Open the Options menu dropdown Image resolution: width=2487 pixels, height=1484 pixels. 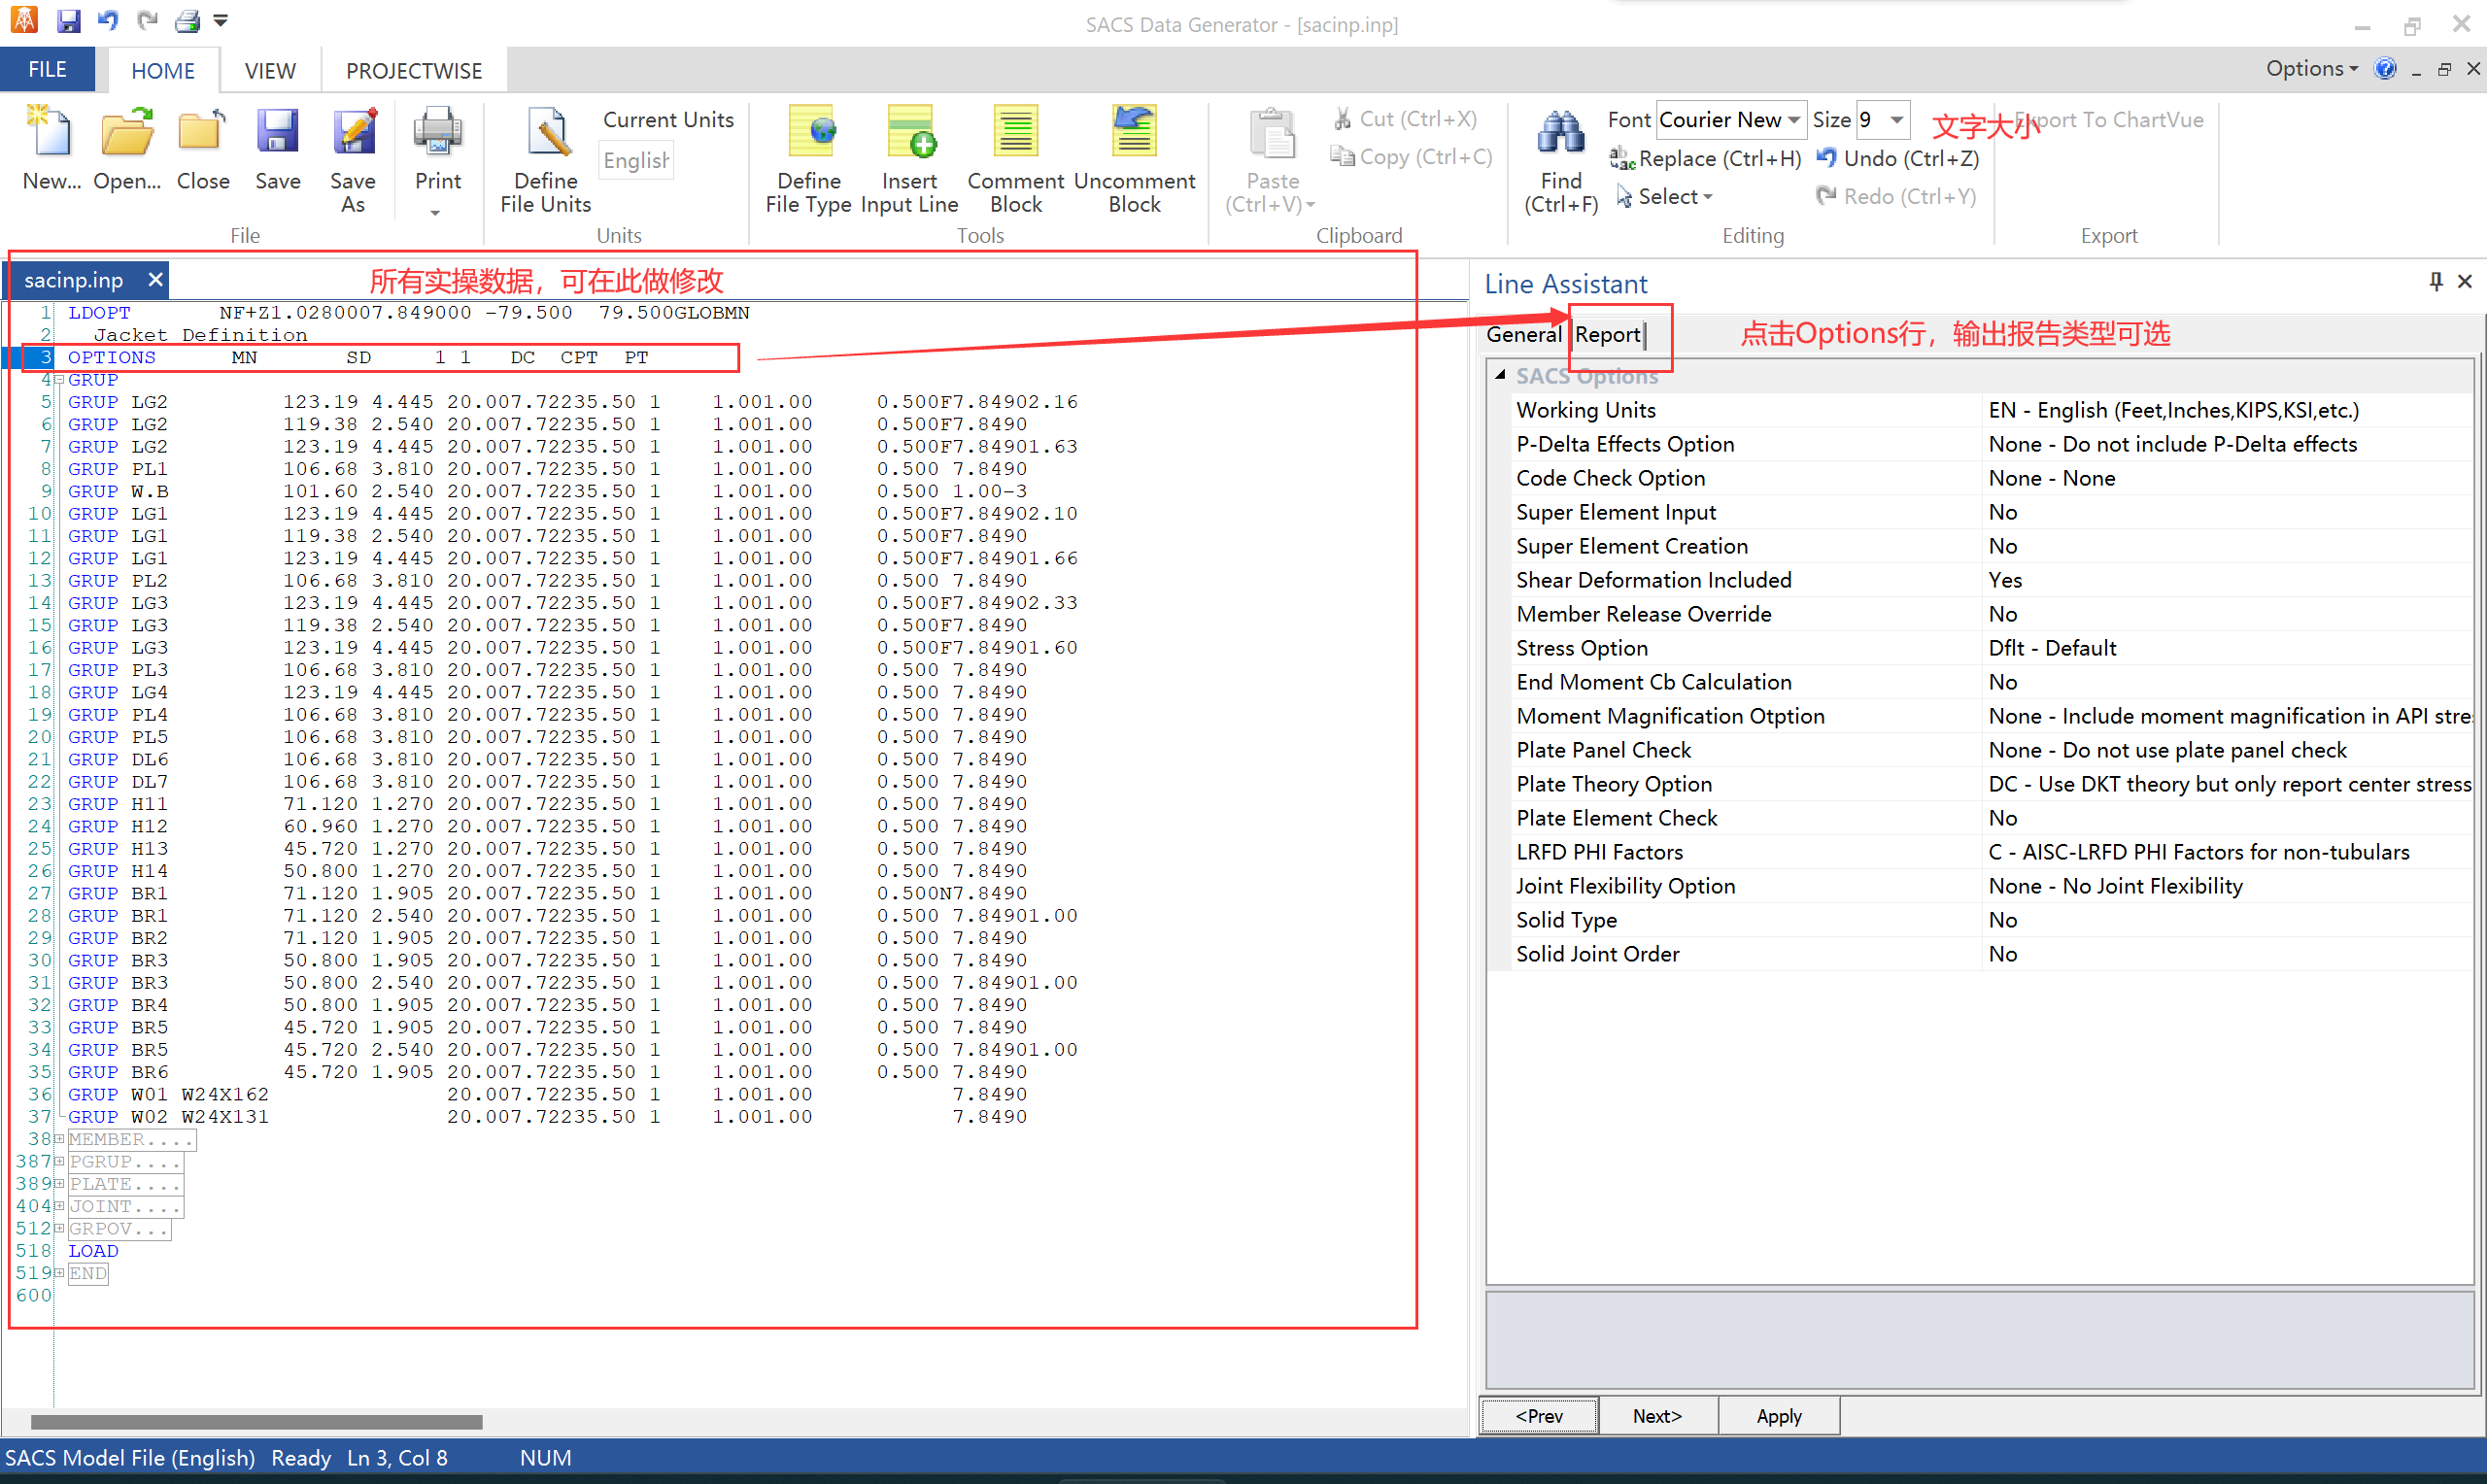coord(2312,69)
